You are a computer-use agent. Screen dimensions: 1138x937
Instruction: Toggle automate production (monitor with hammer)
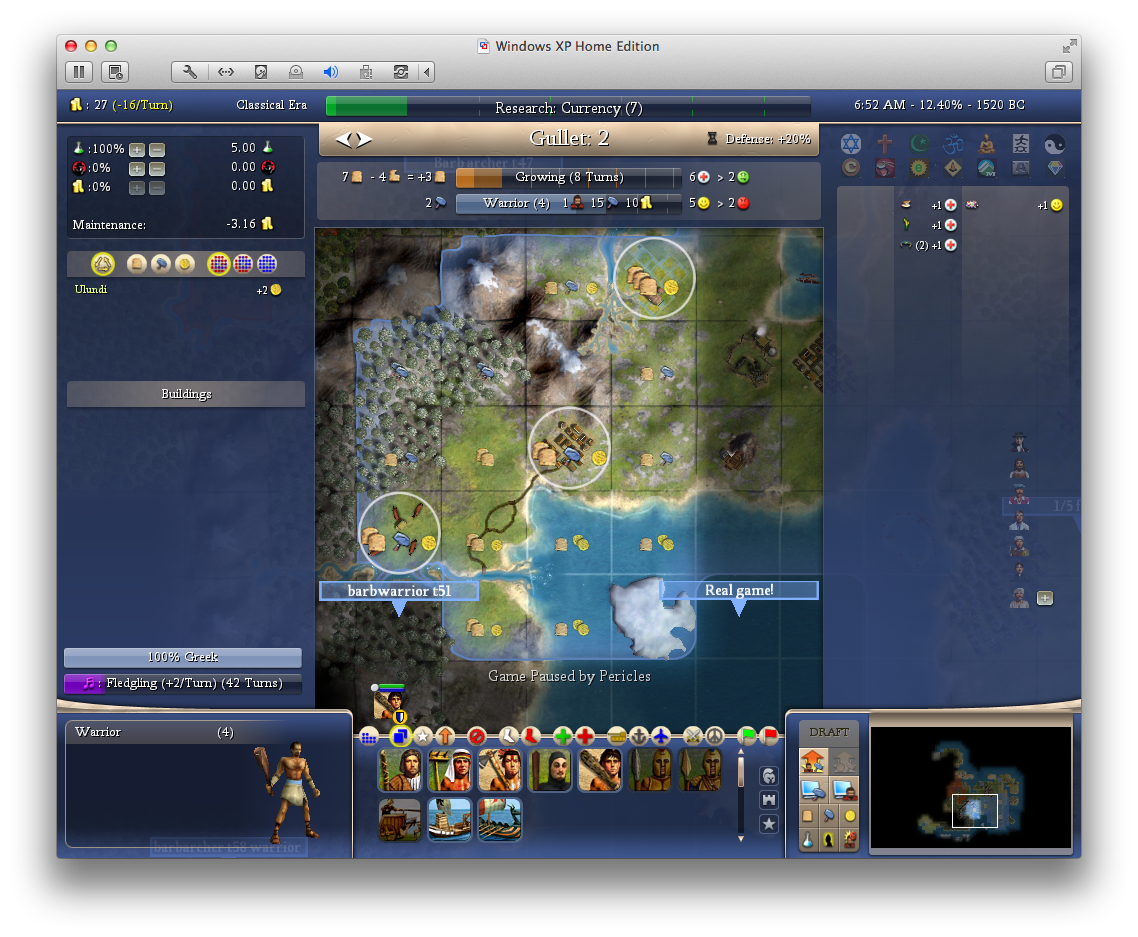click(813, 789)
